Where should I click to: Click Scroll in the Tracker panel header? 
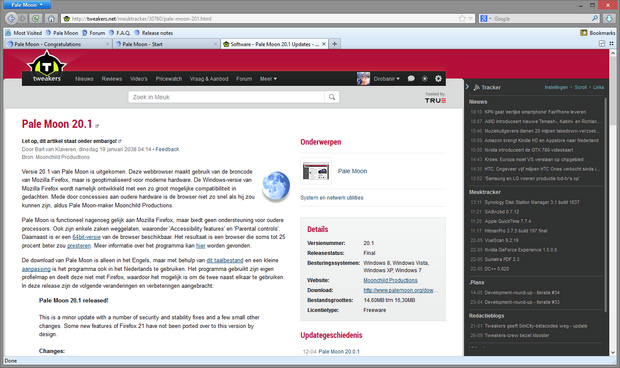pyautogui.click(x=580, y=87)
